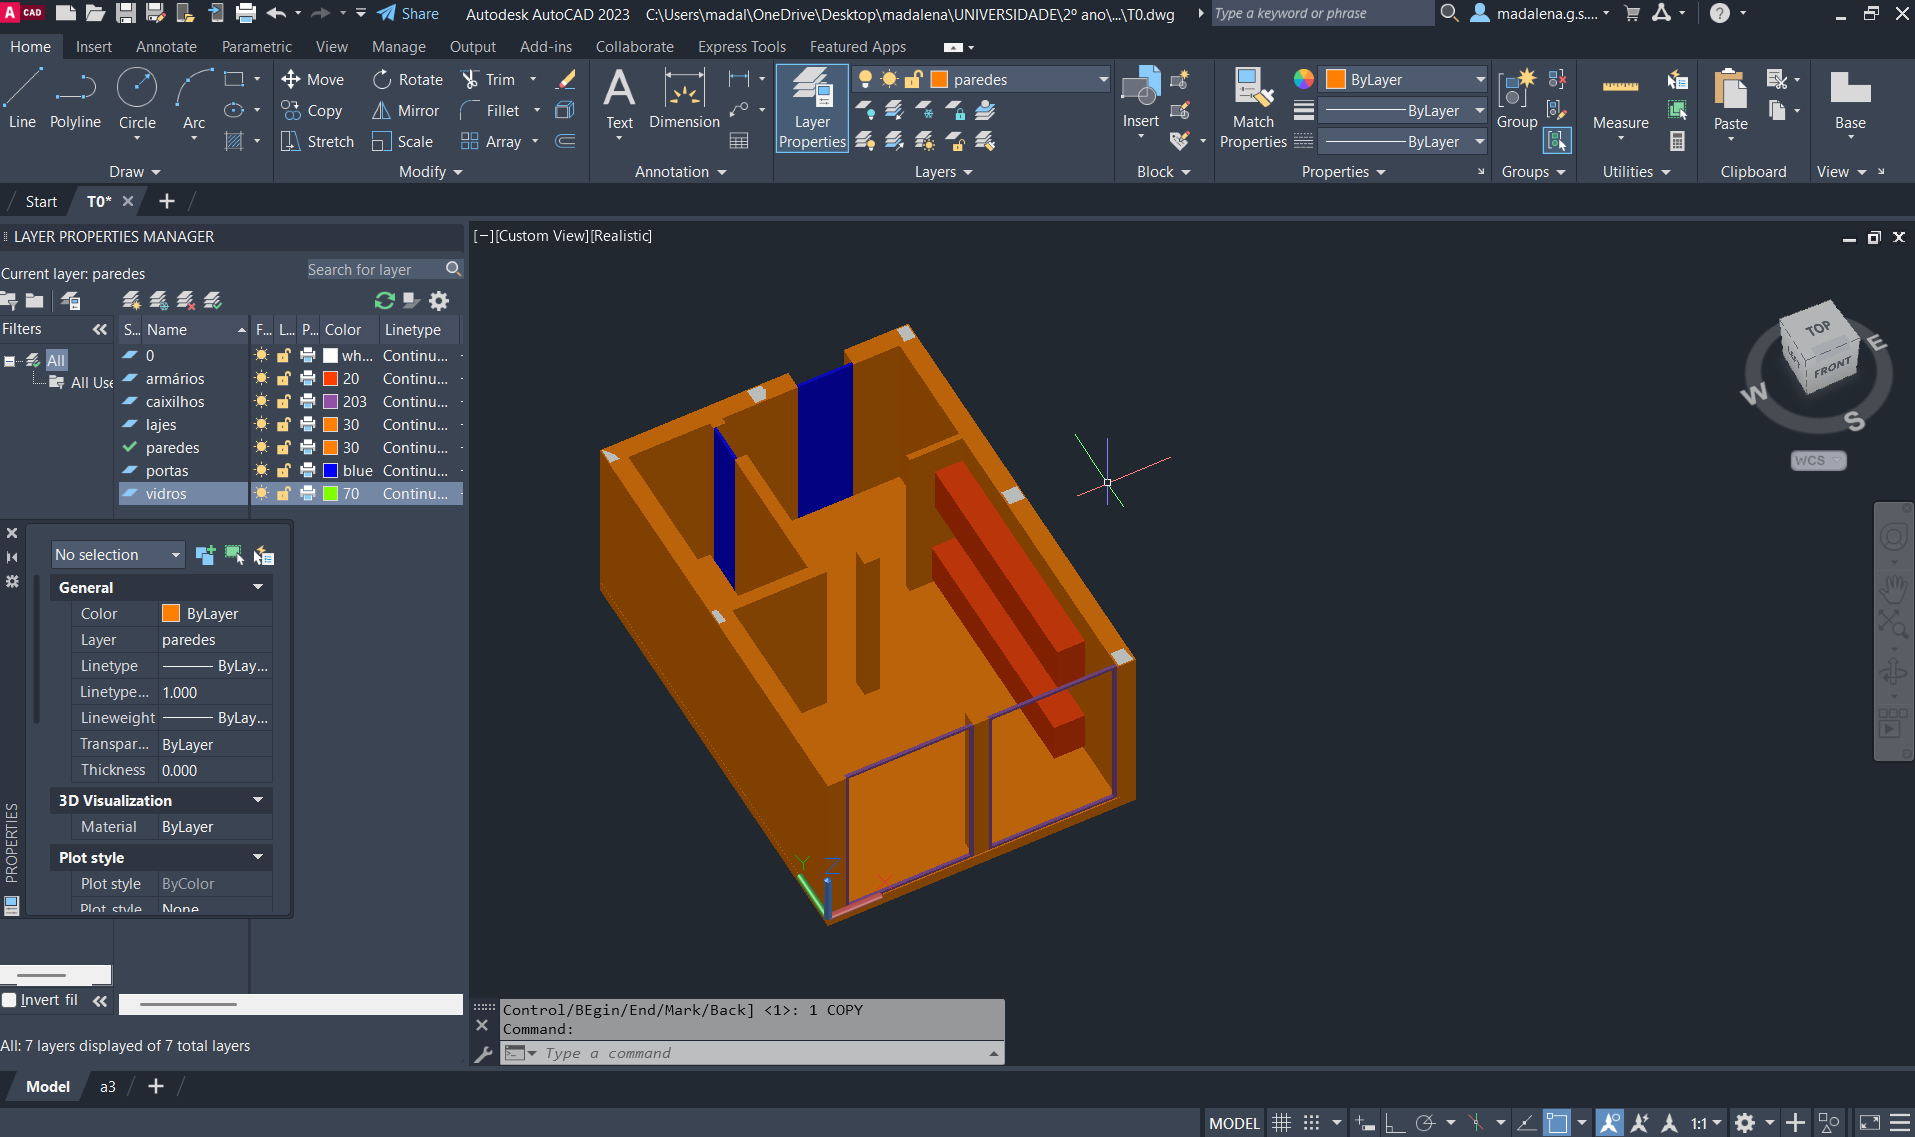Toggle lock for the portas layer

tap(284, 471)
